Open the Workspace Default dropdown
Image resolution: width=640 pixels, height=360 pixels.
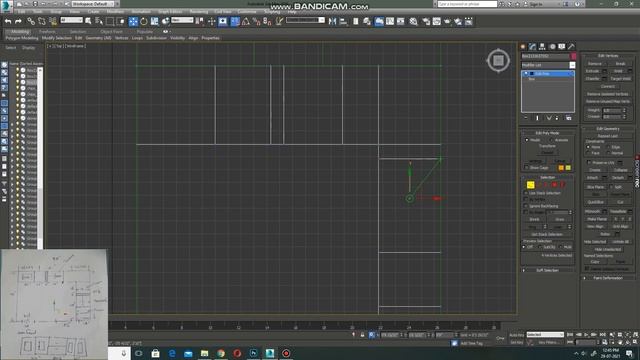coord(94,4)
